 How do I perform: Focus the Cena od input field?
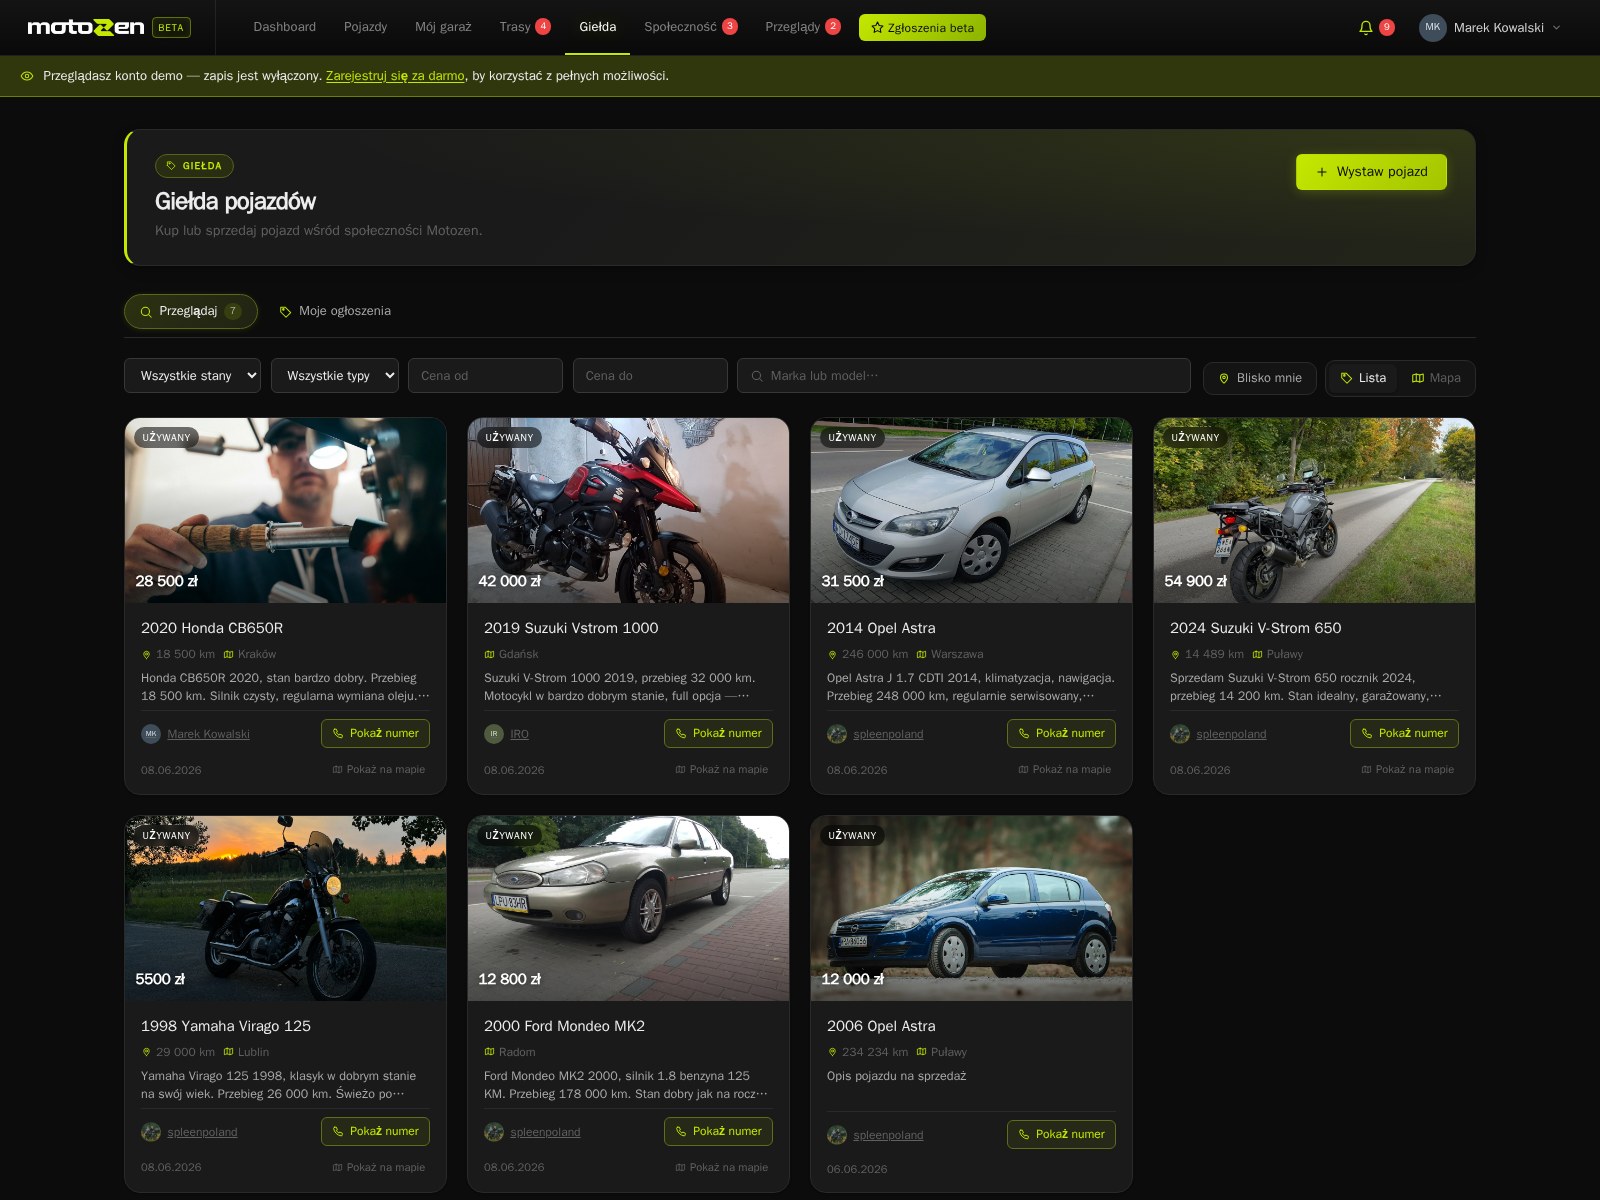click(485, 376)
